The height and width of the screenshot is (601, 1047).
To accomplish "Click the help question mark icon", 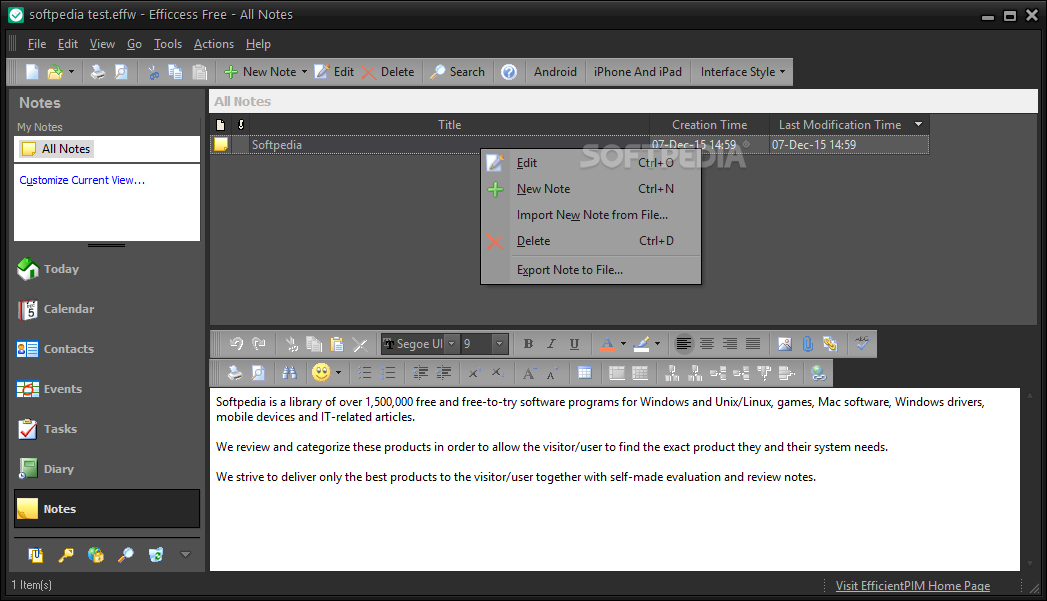I will pos(509,71).
